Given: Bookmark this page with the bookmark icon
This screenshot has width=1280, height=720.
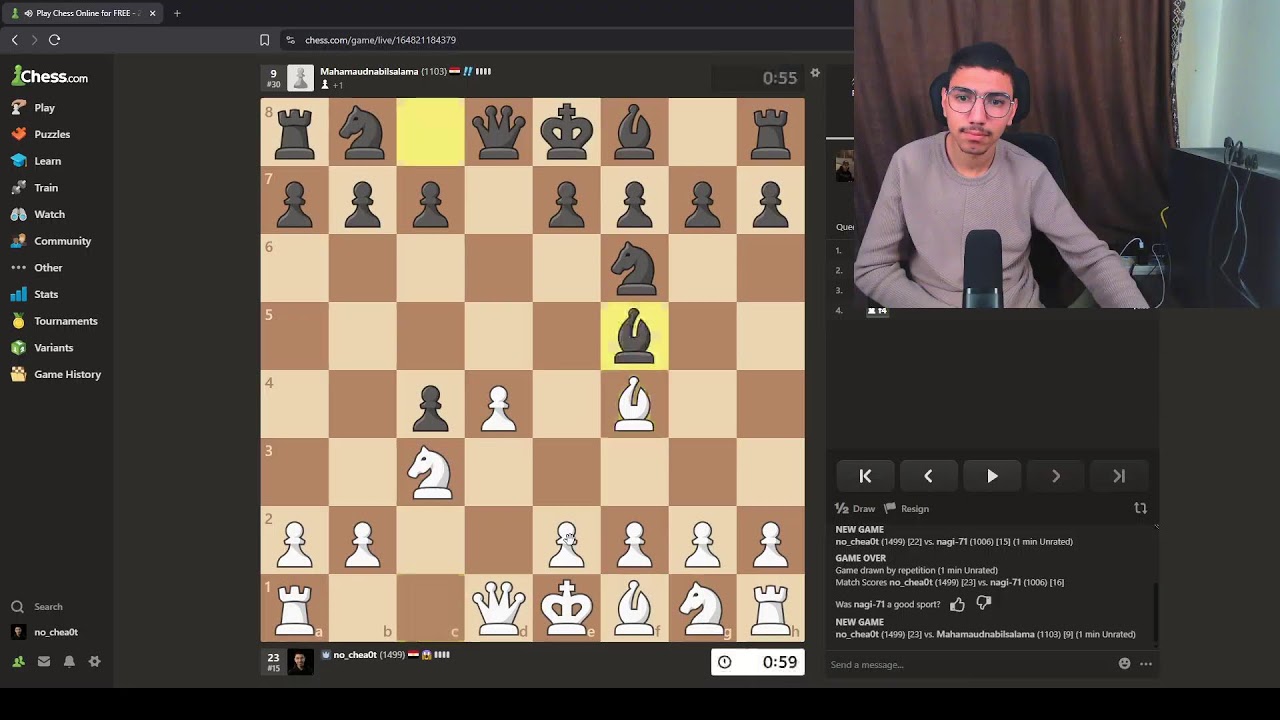Looking at the screenshot, I should click(264, 40).
